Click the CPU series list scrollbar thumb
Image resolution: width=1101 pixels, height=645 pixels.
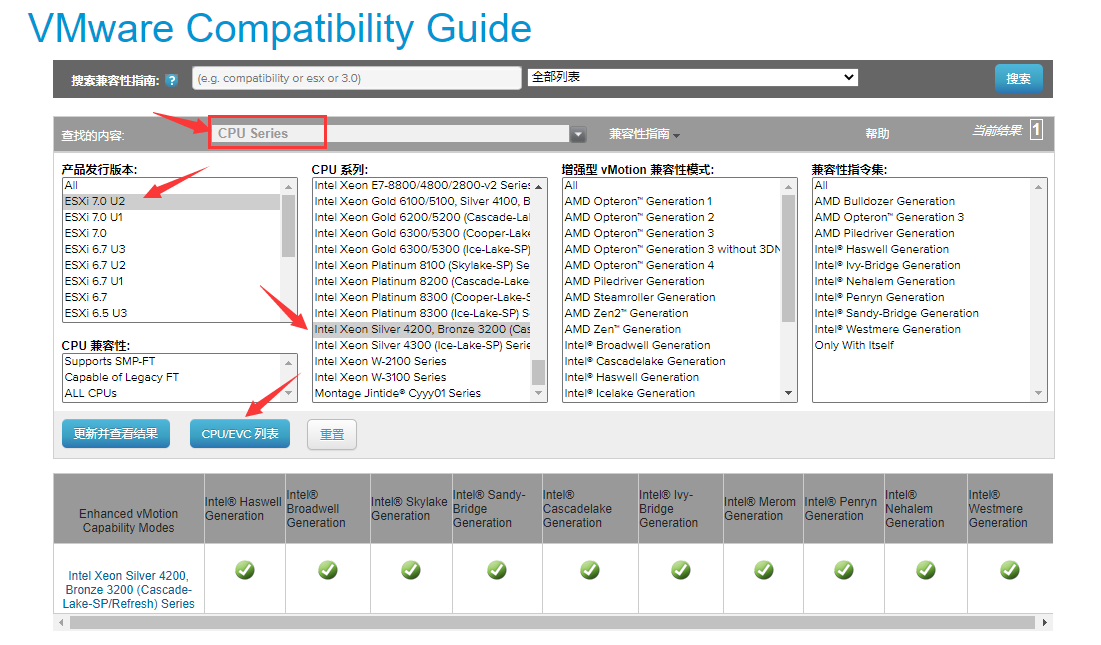[539, 373]
